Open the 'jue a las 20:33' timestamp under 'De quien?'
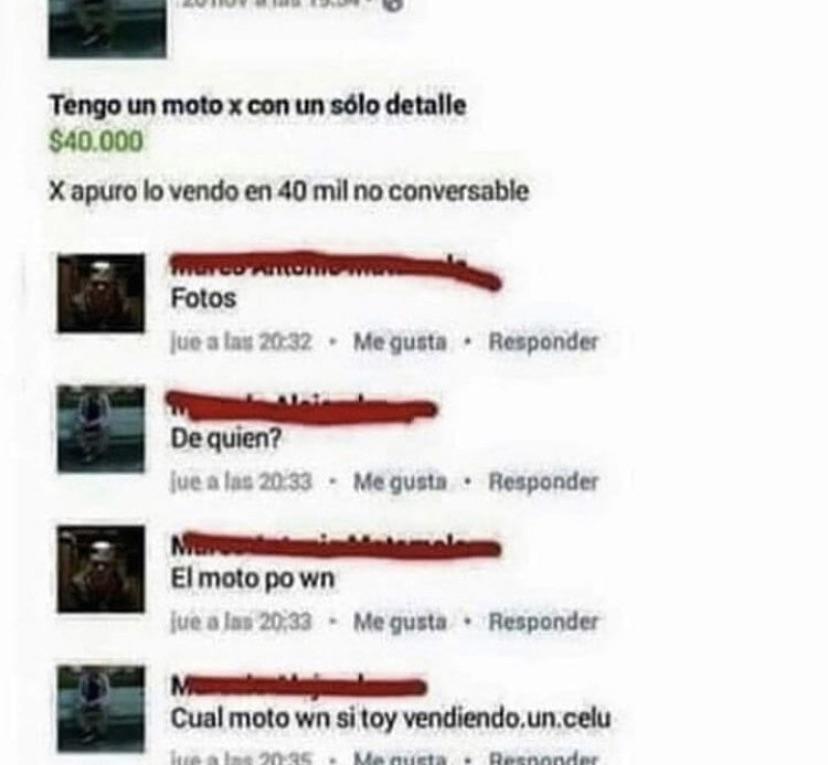This screenshot has width=828, height=765. click(x=241, y=481)
